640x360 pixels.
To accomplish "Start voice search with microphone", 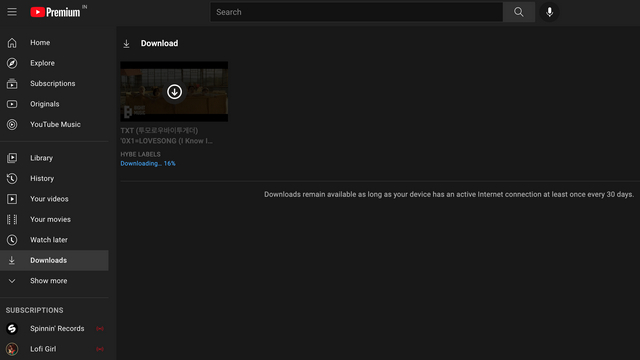I will pos(549,12).
